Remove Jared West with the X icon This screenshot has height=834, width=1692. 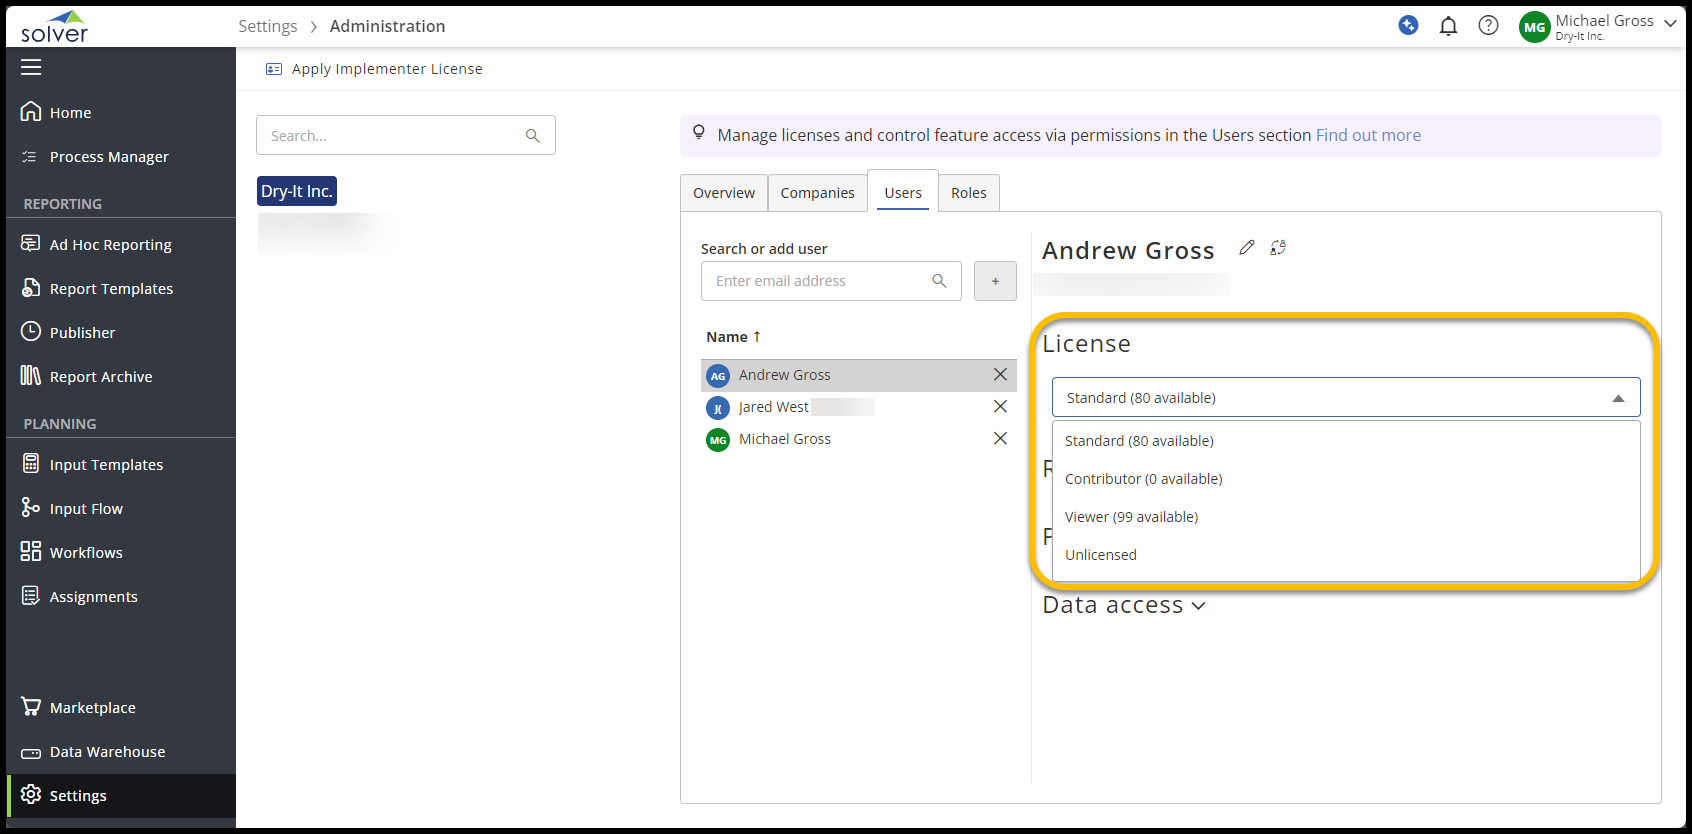click(1000, 407)
